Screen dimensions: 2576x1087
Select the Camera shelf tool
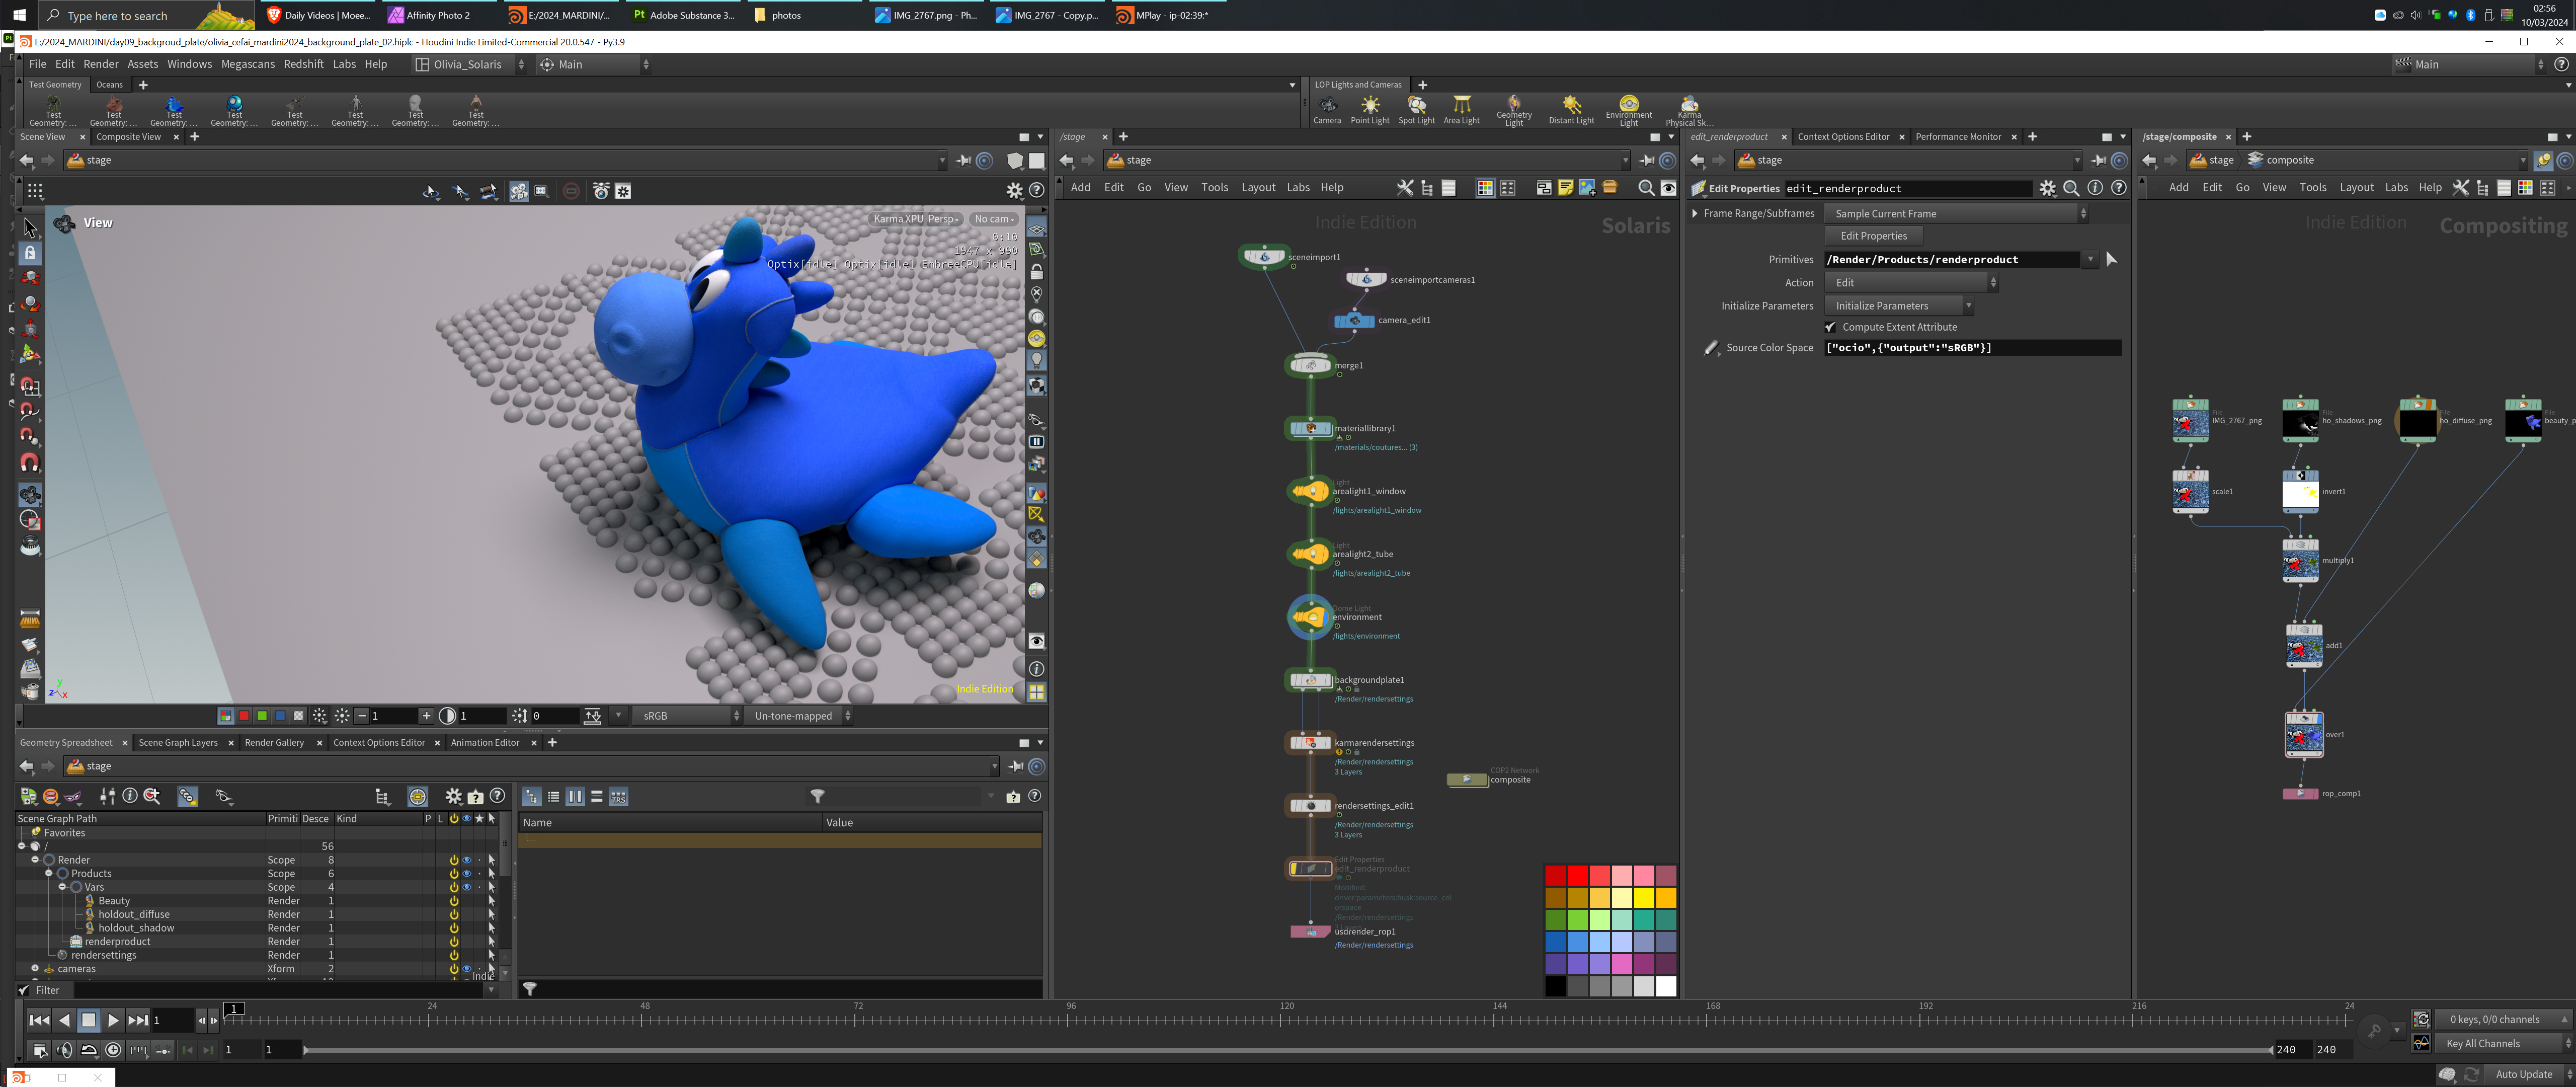coord(1327,109)
